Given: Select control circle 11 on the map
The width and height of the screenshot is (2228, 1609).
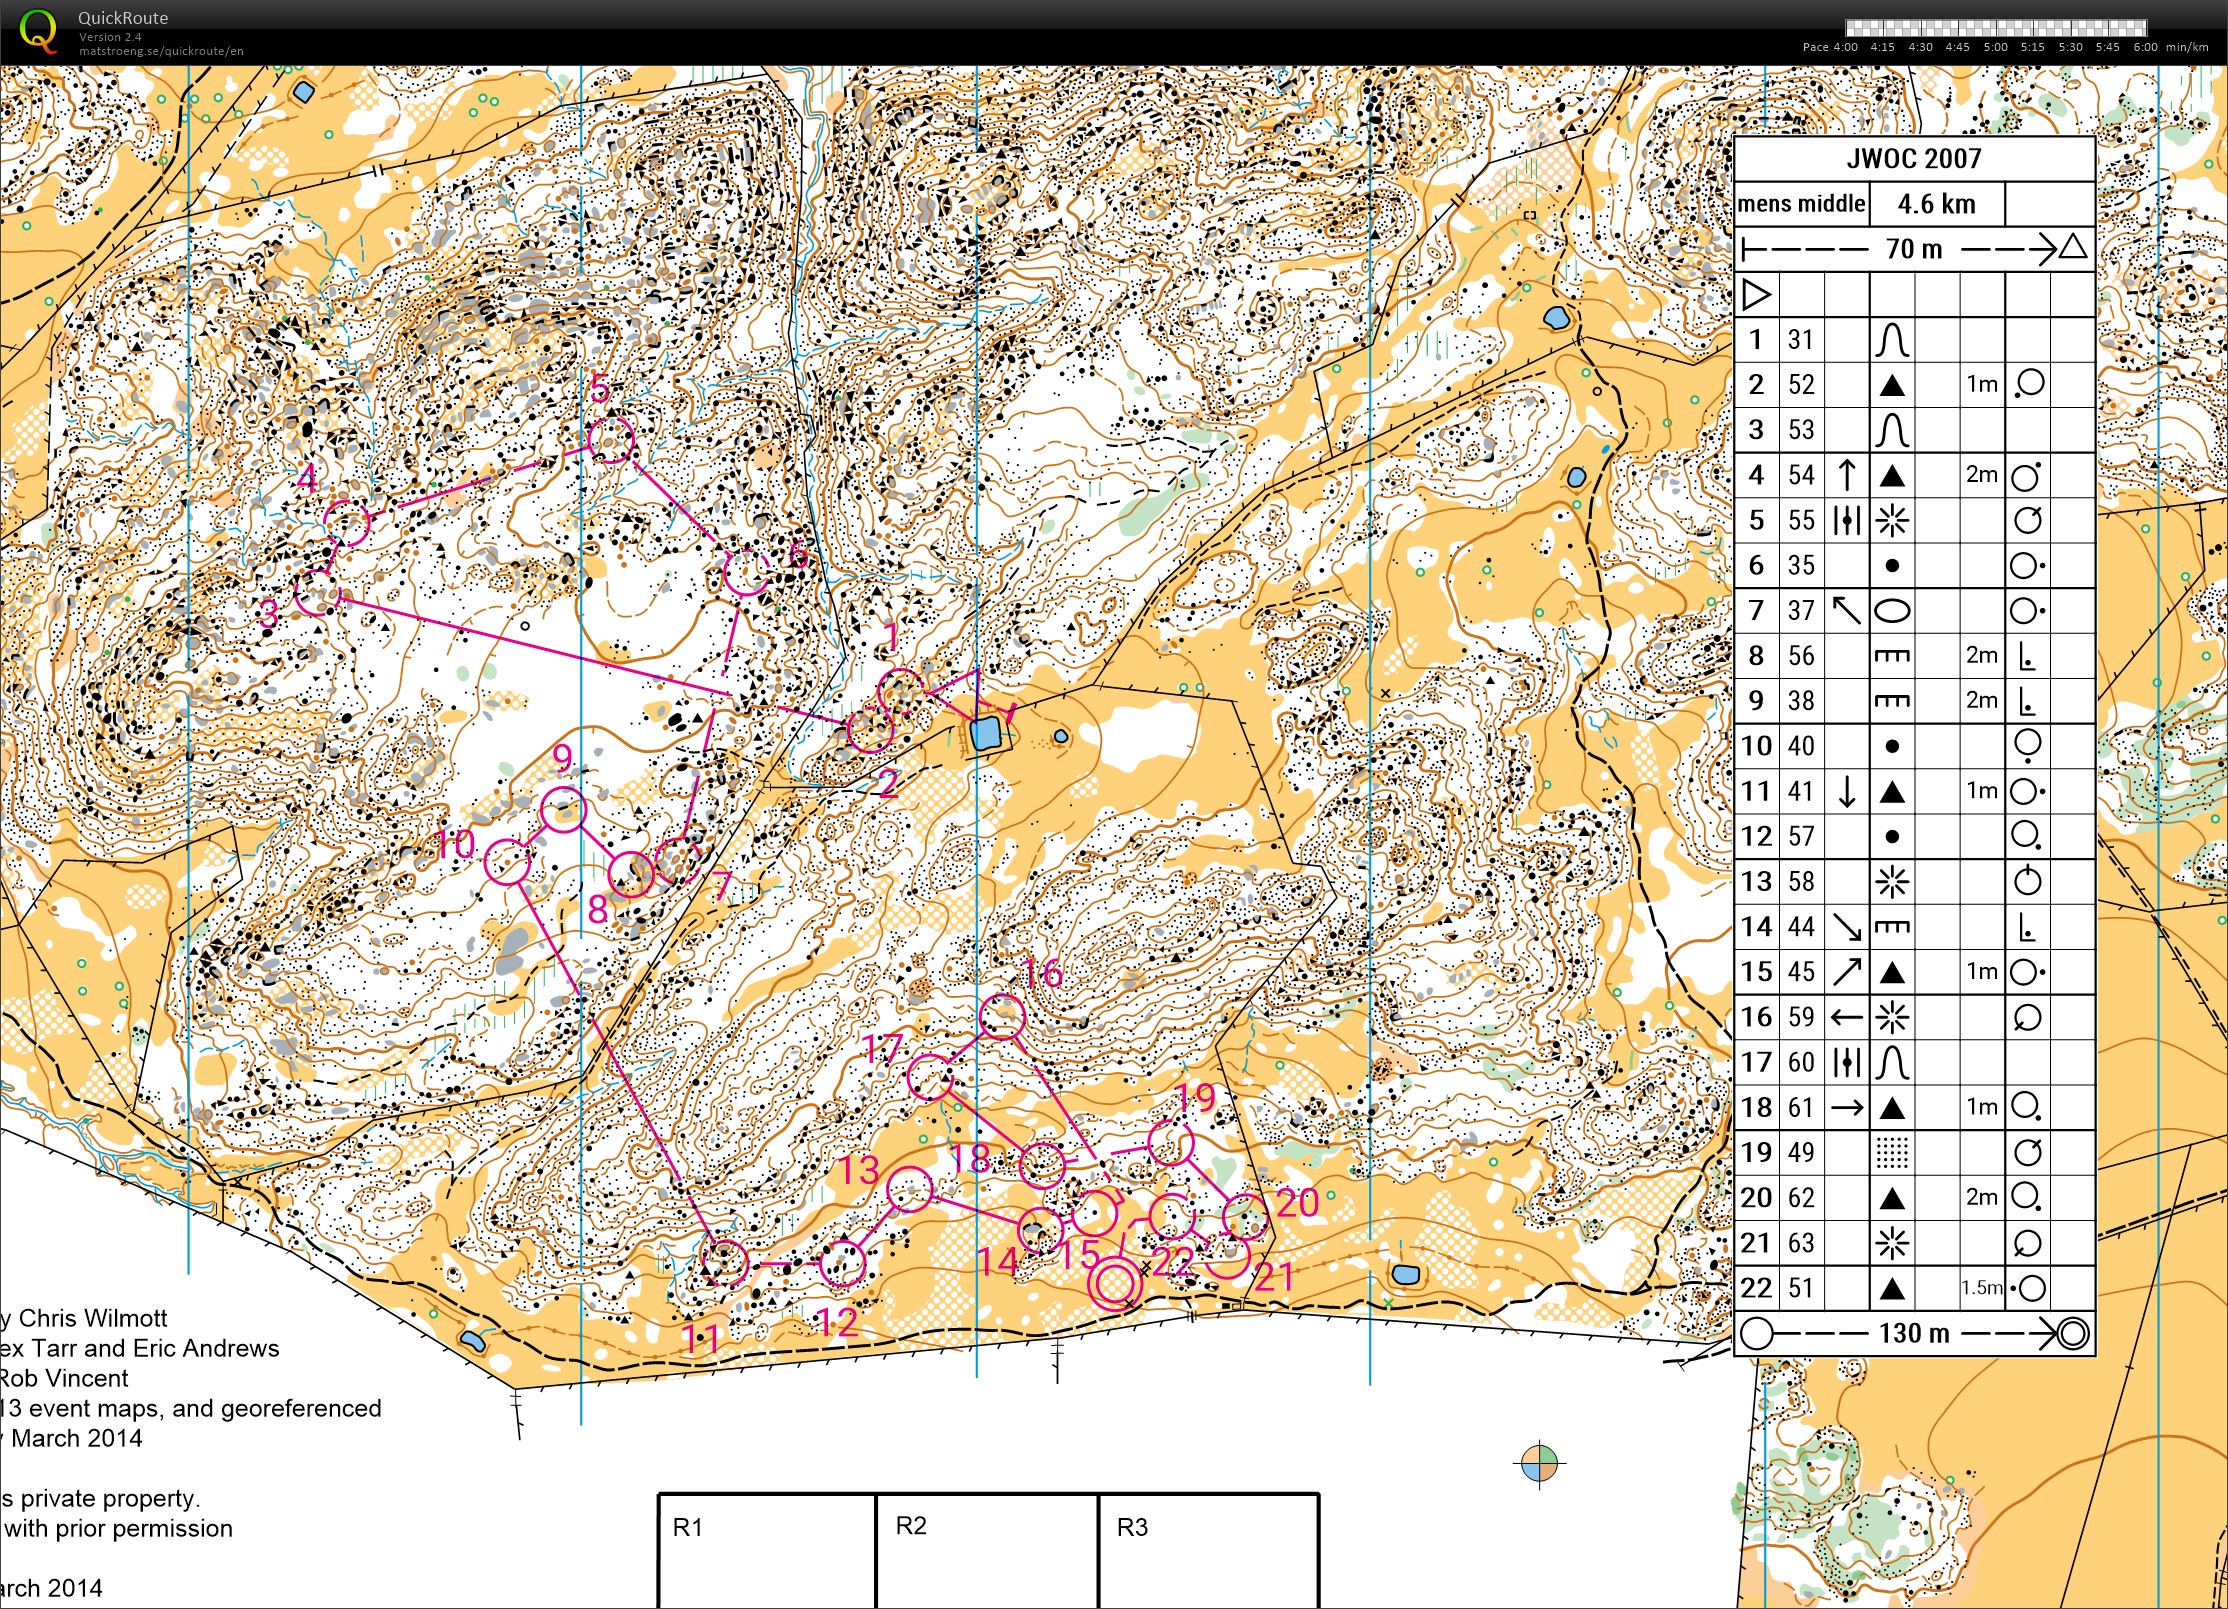Looking at the screenshot, I should point(725,1262).
